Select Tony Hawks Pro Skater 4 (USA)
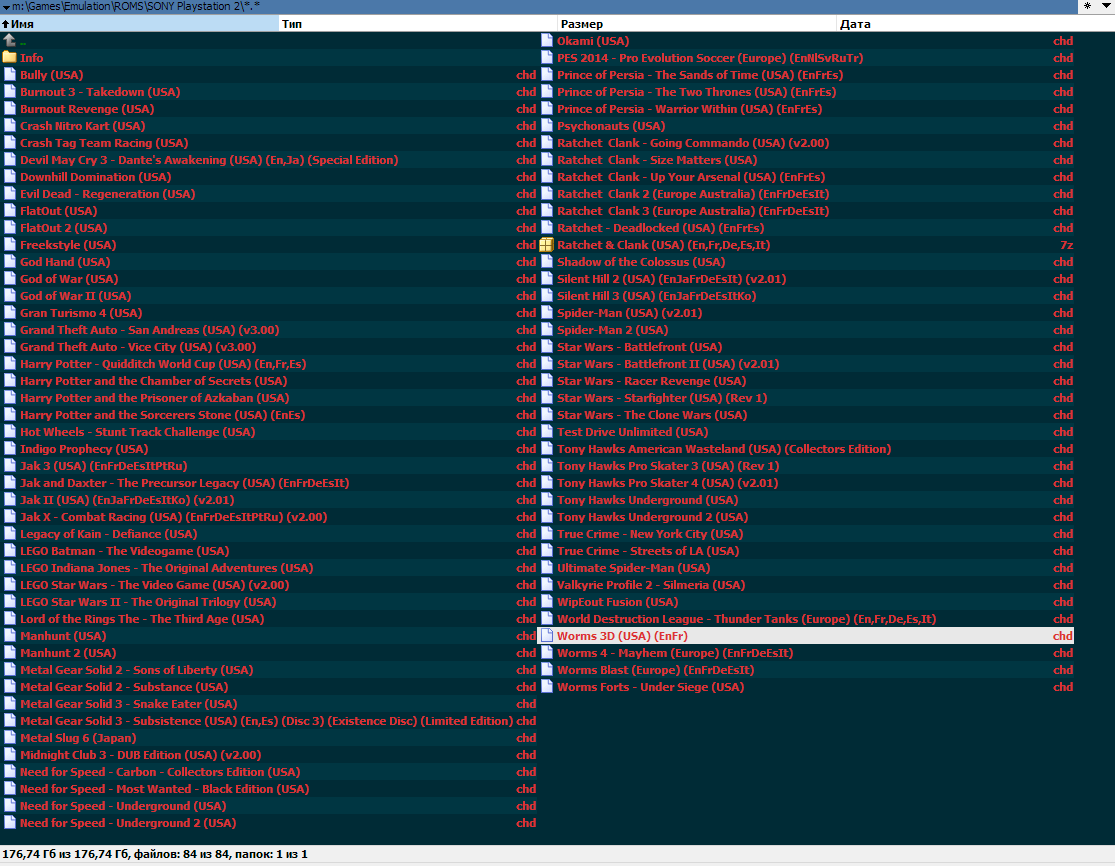The height and width of the screenshot is (866, 1115). click(x=667, y=483)
